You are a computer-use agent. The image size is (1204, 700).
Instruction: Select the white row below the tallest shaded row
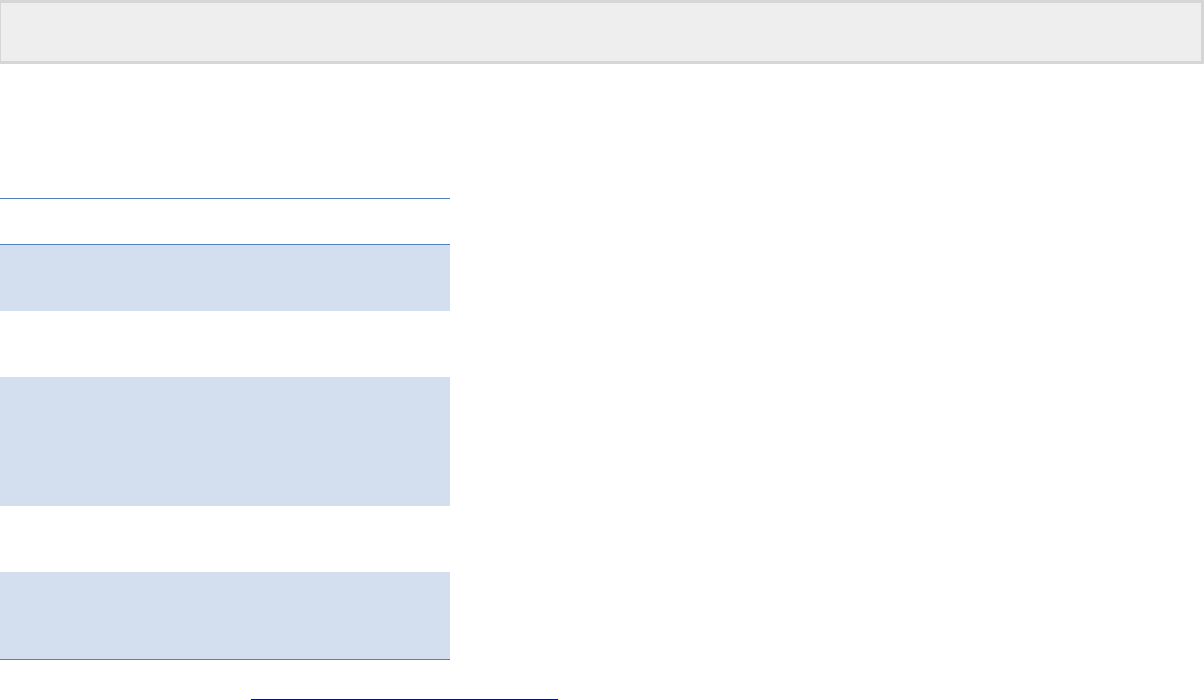tap(225, 539)
